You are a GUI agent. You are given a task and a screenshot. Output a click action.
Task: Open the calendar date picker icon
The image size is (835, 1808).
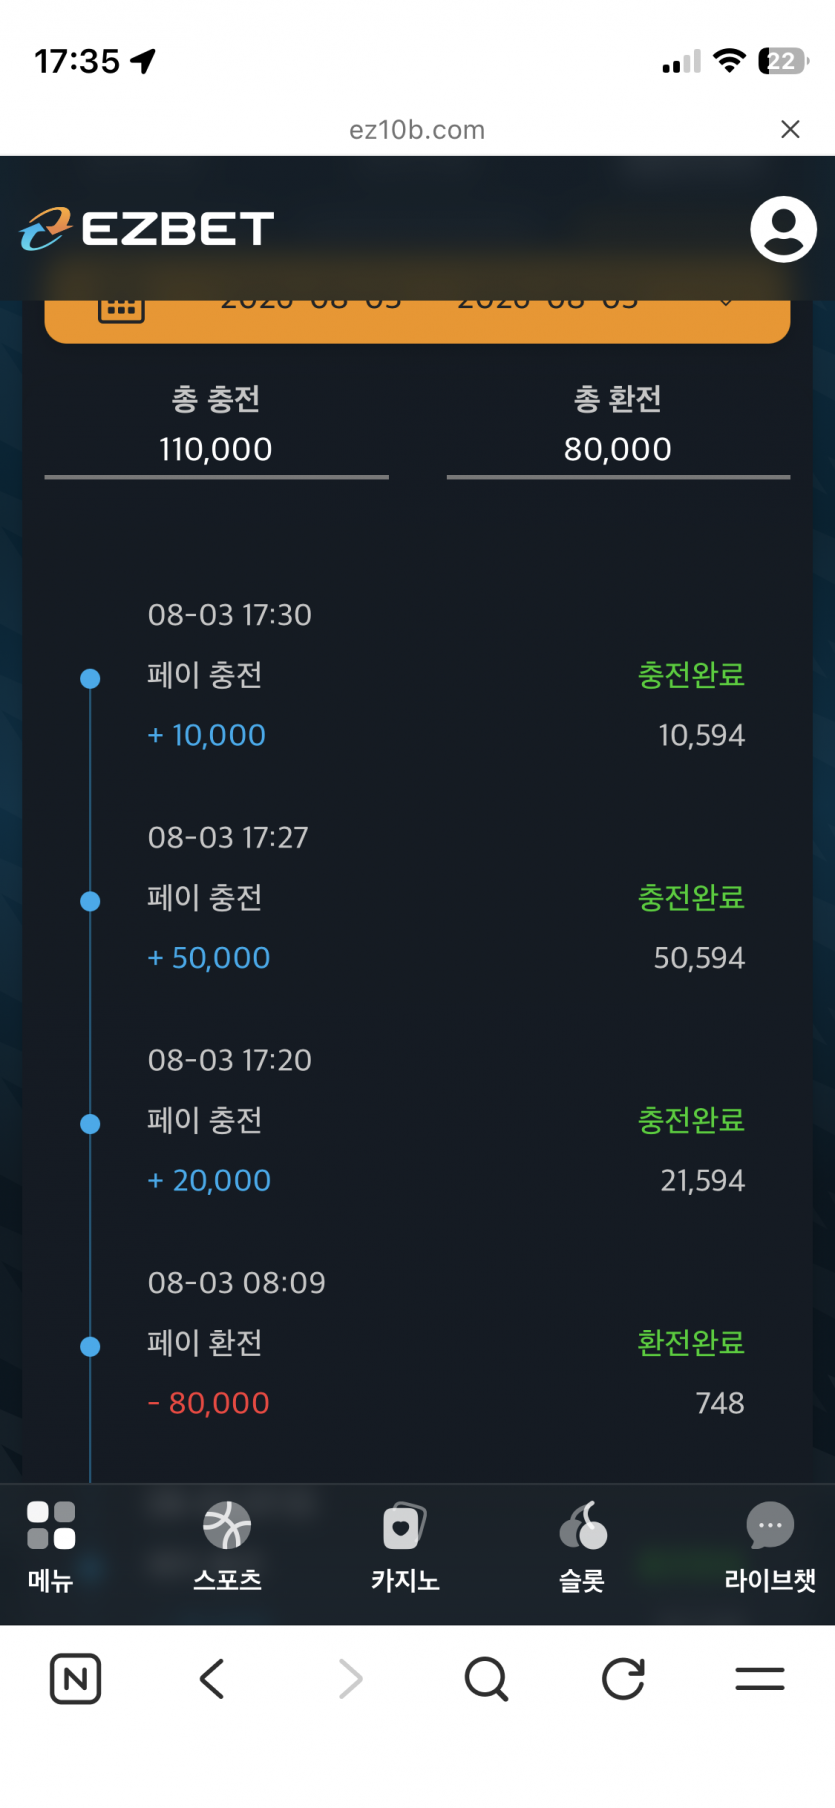coord(121,307)
